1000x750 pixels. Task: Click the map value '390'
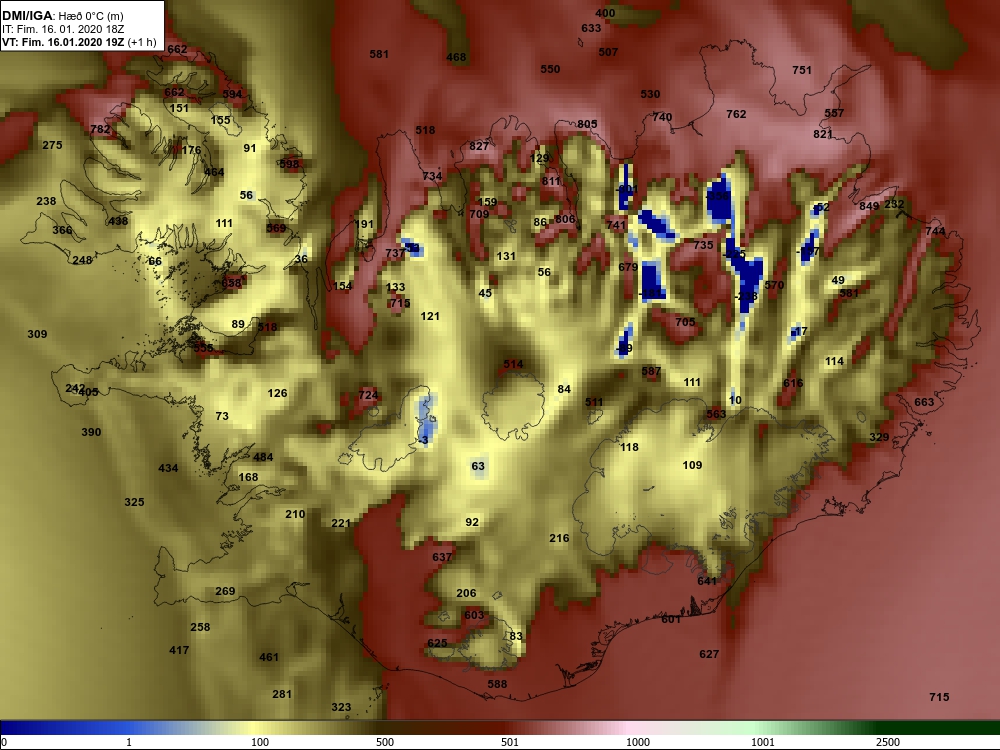91,432
